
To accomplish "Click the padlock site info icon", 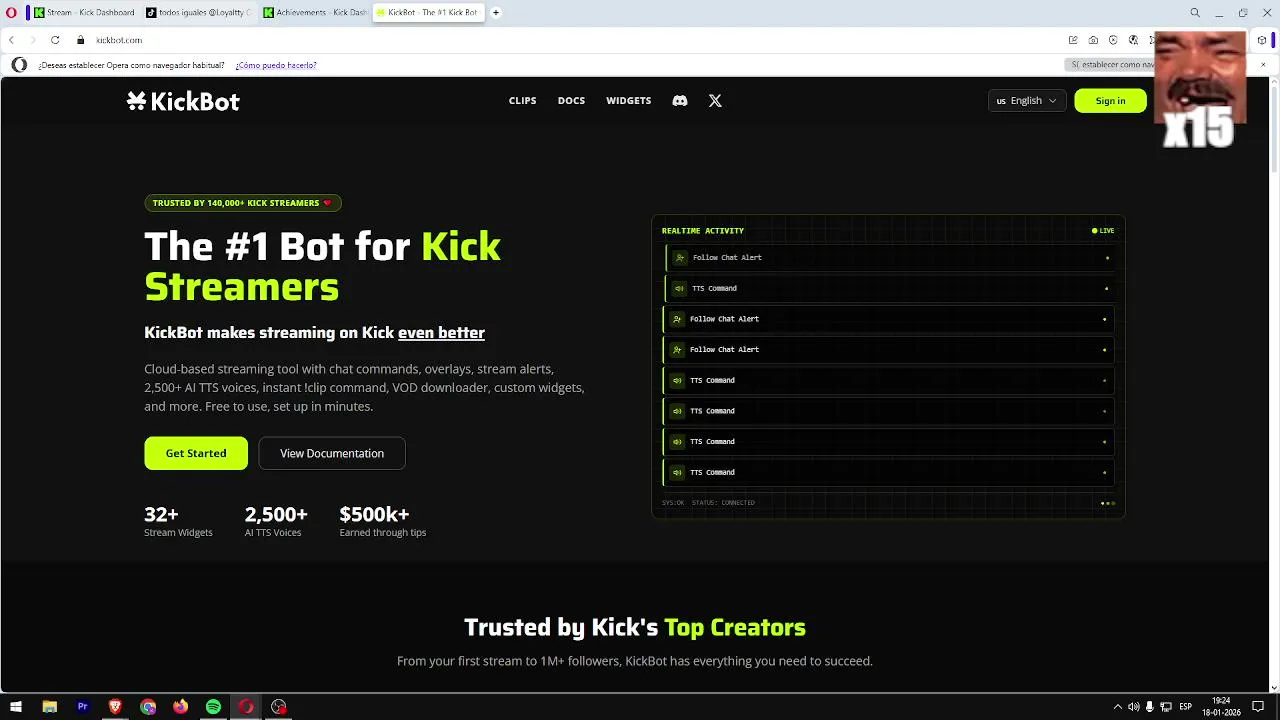I will tap(81, 40).
